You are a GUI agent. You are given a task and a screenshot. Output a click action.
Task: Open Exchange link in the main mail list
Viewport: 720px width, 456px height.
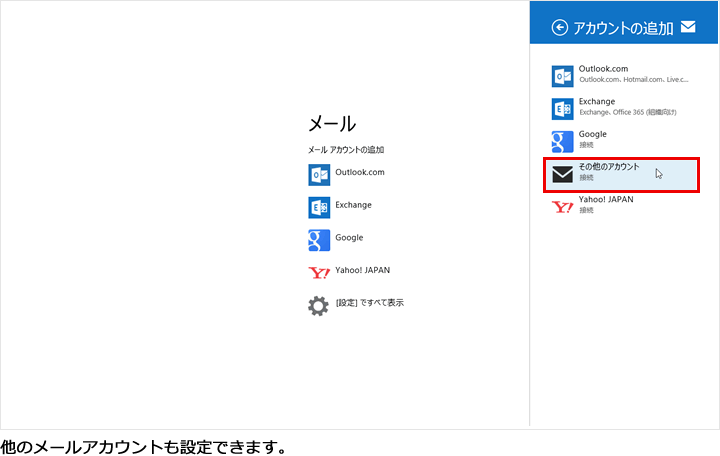(x=354, y=205)
